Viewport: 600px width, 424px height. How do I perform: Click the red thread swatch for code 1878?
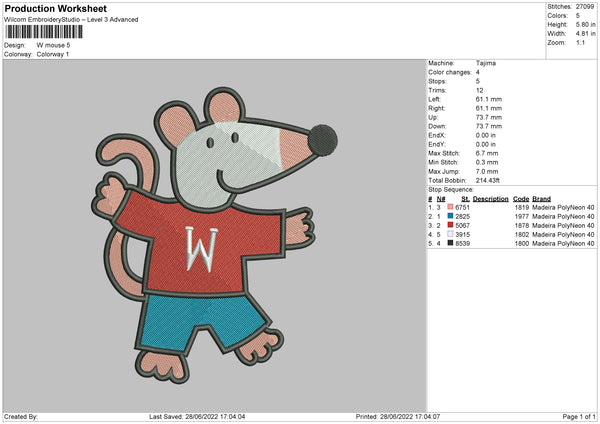tap(450, 225)
